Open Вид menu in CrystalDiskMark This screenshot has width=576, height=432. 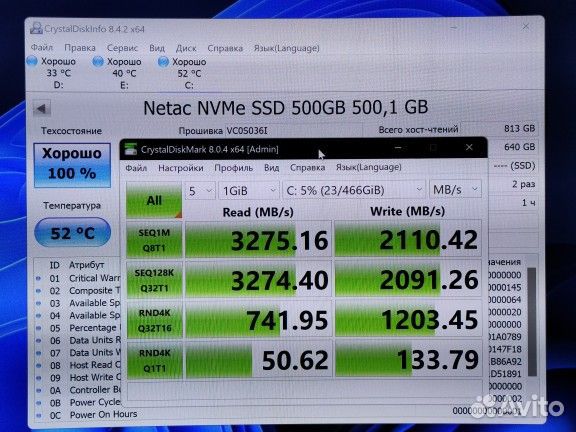coord(271,168)
